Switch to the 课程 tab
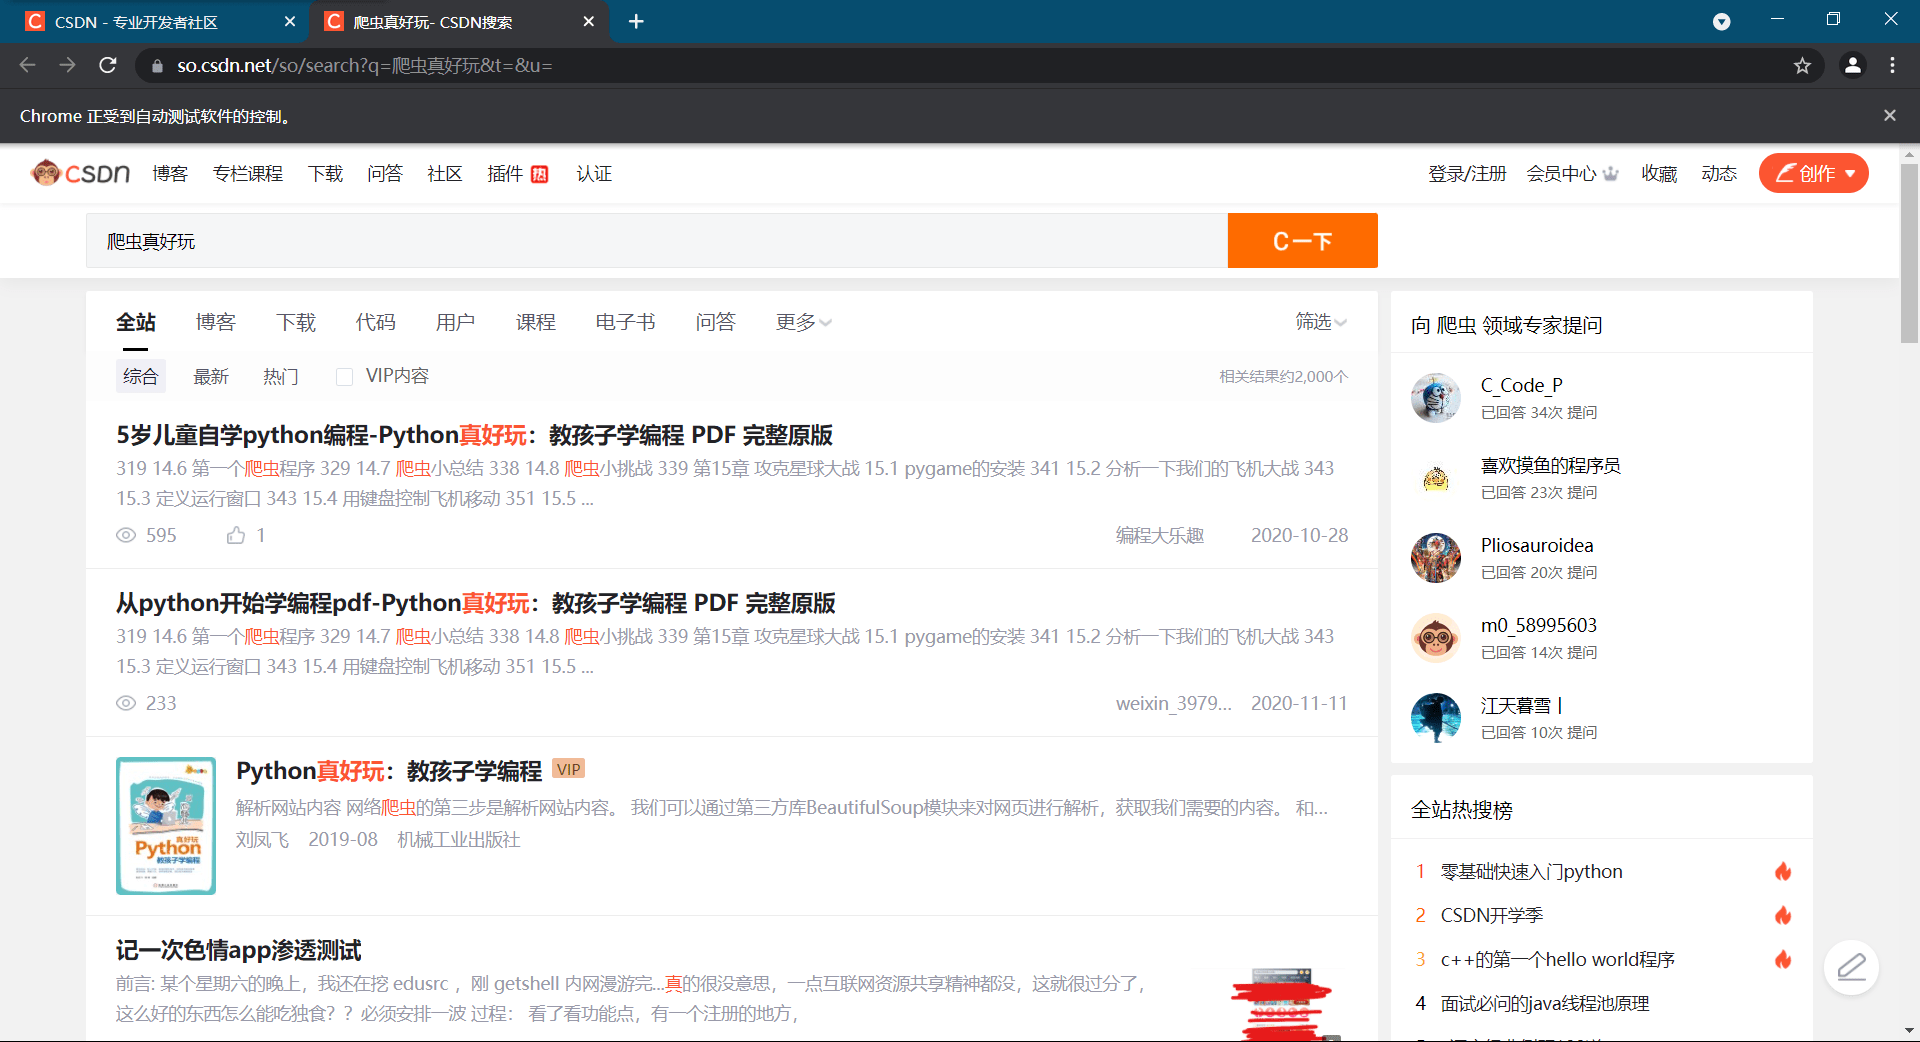Viewport: 1920px width, 1042px height. click(536, 322)
